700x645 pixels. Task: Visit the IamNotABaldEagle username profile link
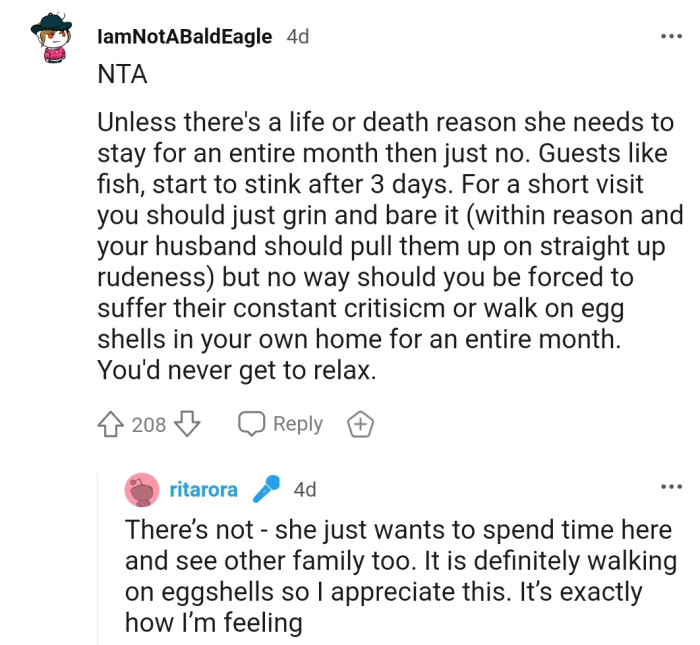pyautogui.click(x=185, y=37)
